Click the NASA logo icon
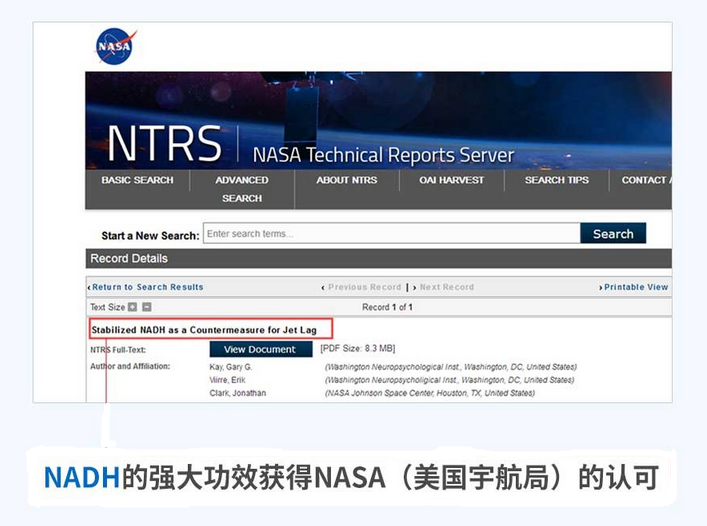 coord(115,46)
